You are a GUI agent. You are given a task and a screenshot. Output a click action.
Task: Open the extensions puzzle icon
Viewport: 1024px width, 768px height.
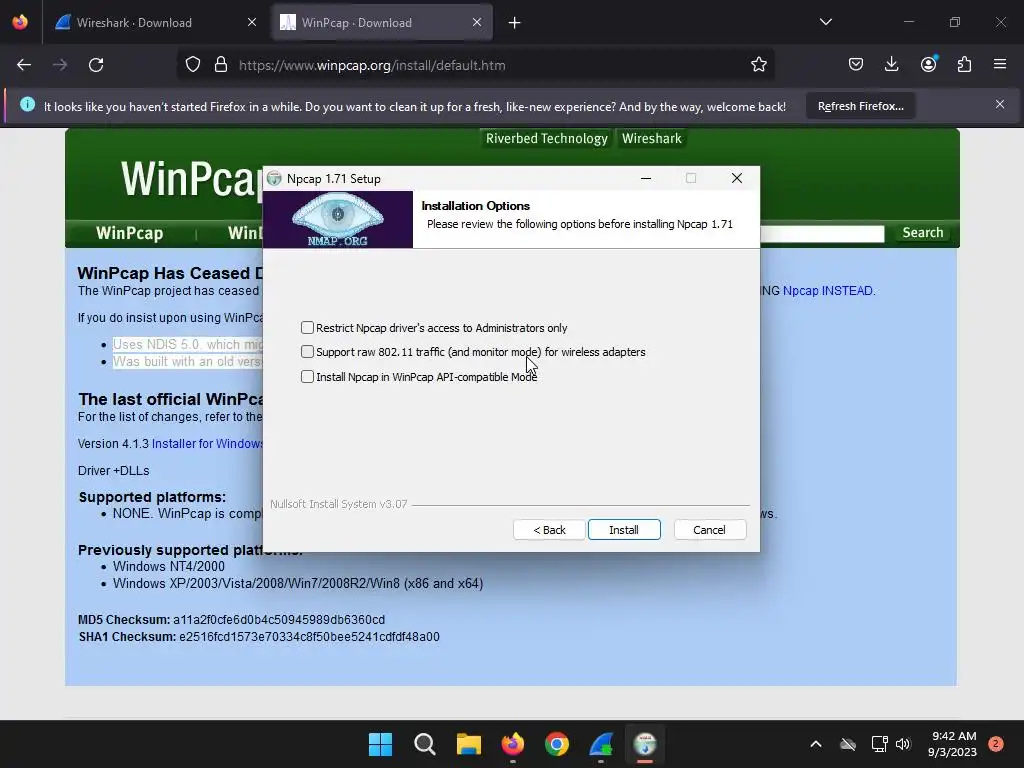tap(964, 64)
